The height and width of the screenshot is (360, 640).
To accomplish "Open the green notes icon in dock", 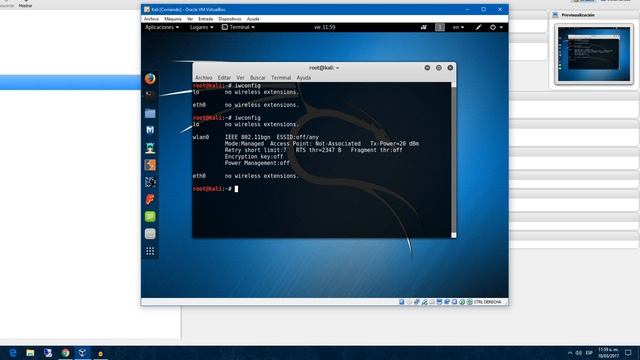I will click(x=150, y=216).
